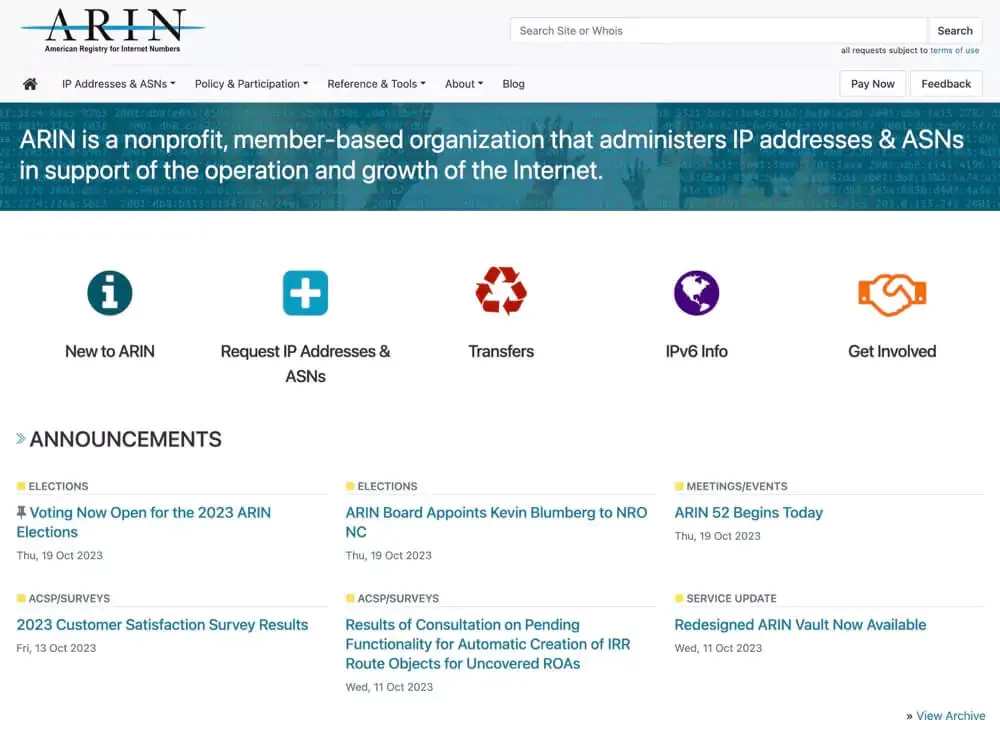Open the purple globe IPv6 Info icon
The image size is (1000, 741).
coord(696,293)
